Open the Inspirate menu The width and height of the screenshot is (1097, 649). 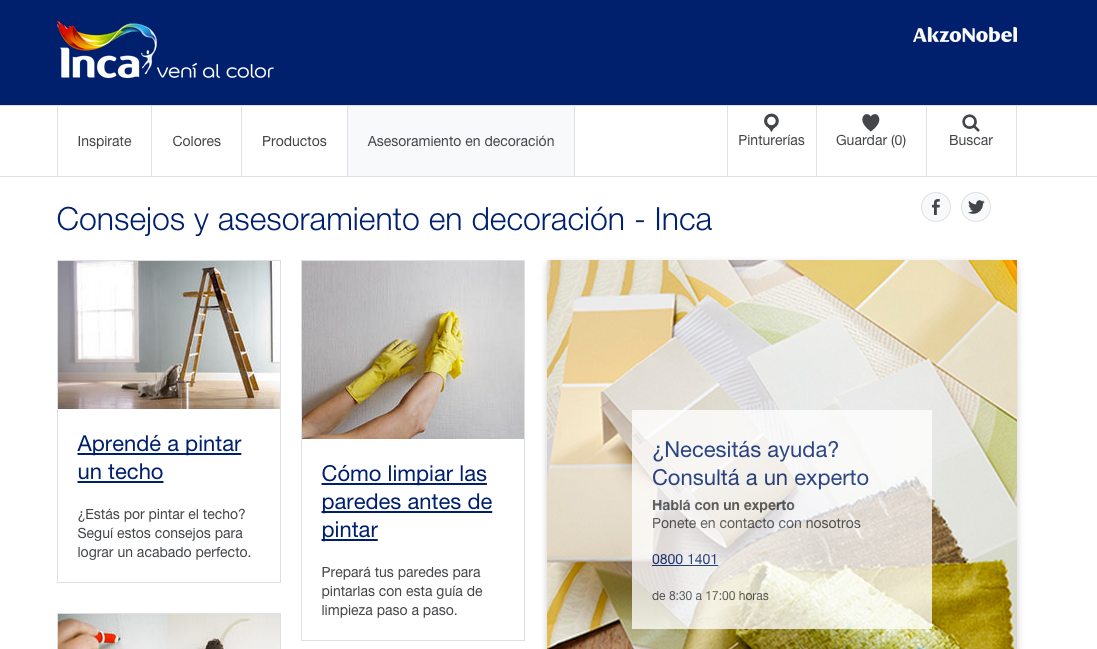tap(104, 141)
